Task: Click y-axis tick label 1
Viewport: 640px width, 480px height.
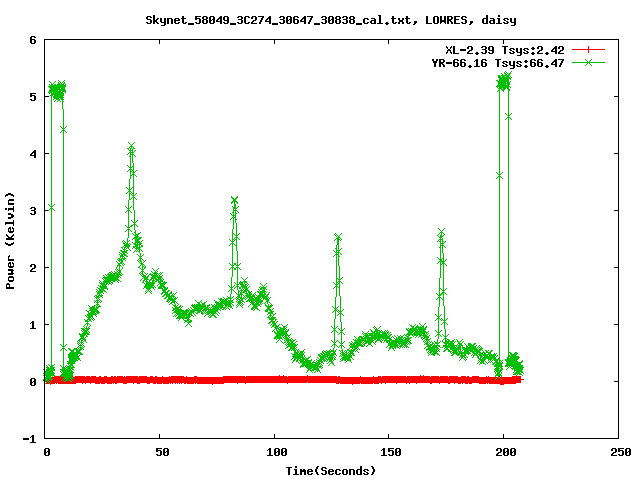Action: (33, 325)
